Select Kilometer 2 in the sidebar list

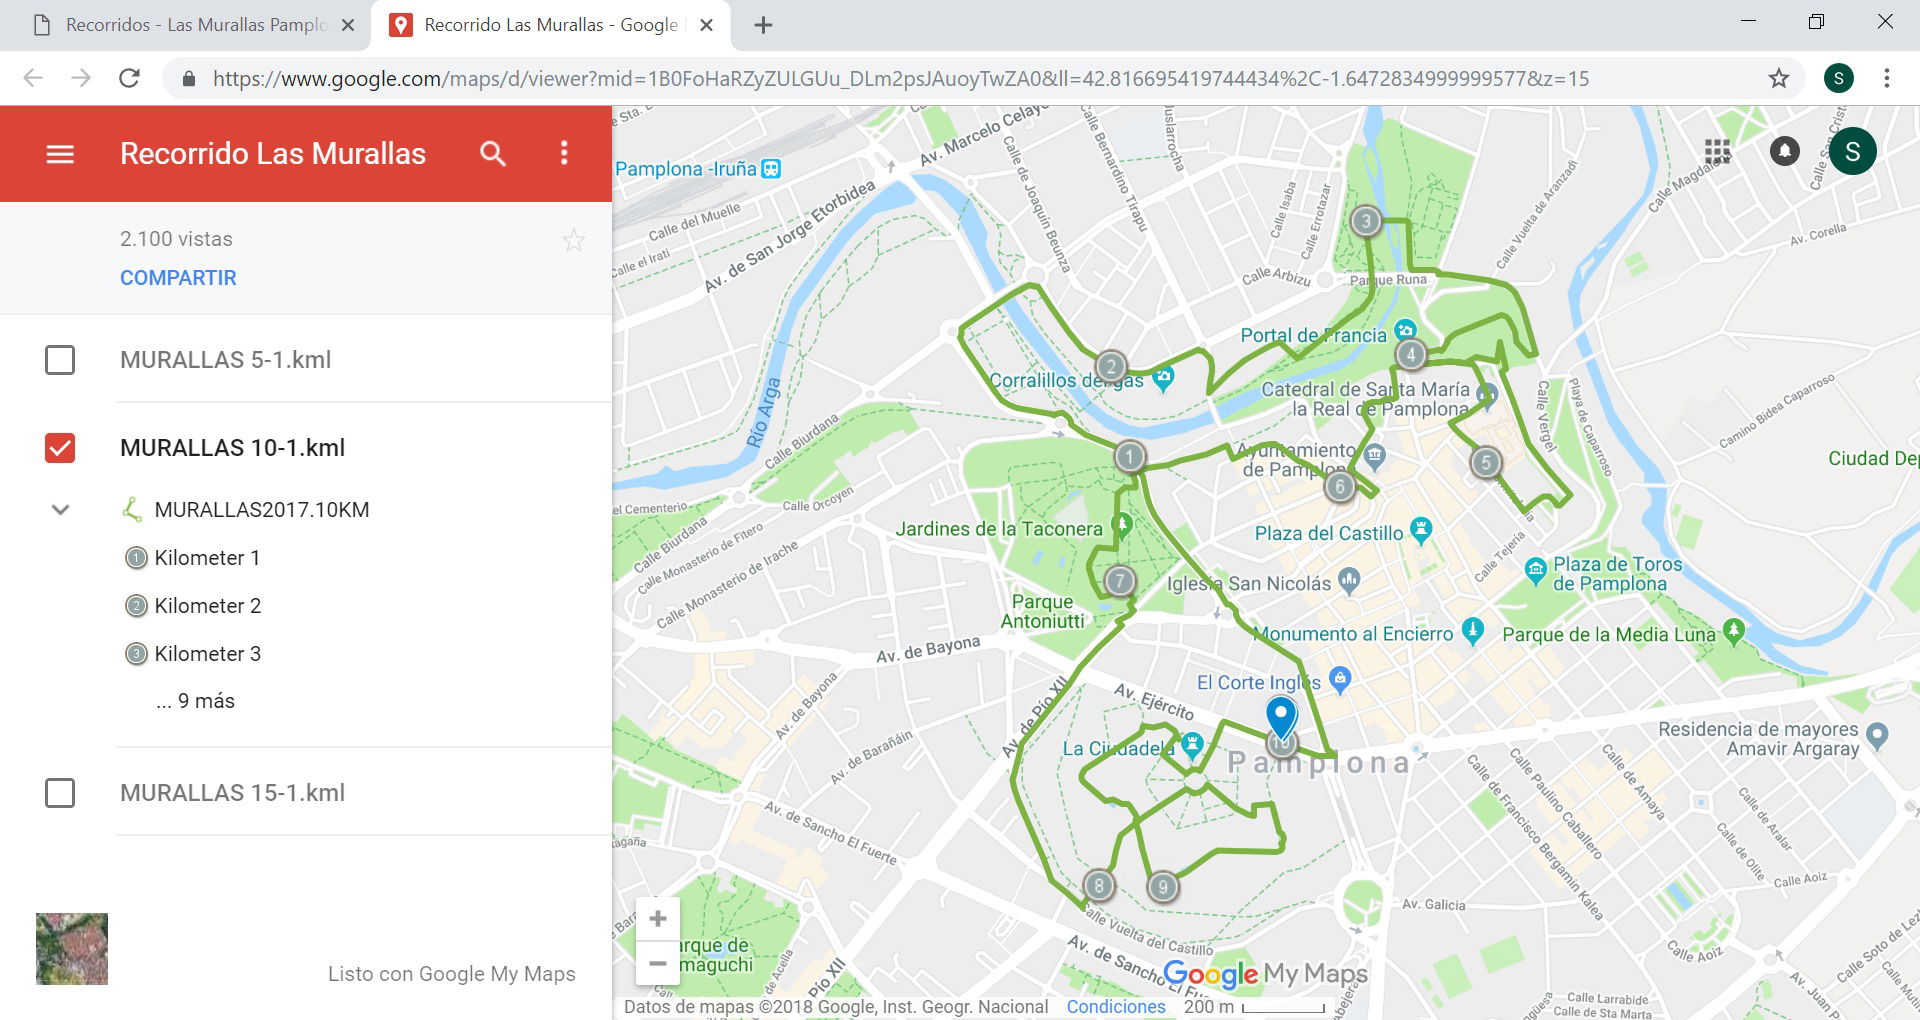coord(207,606)
